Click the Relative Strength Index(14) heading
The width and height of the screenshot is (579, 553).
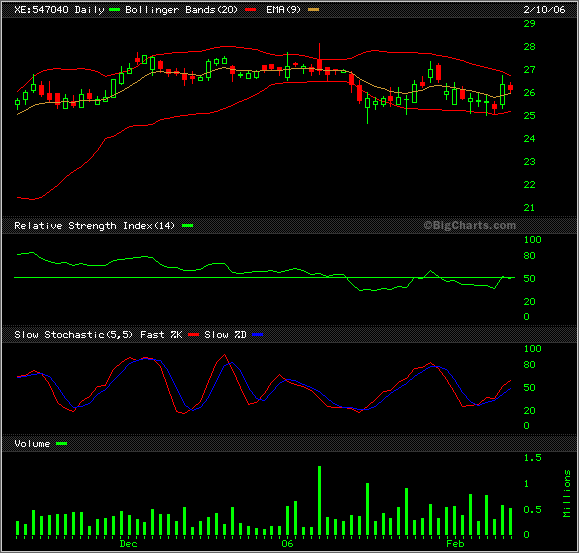pos(94,226)
